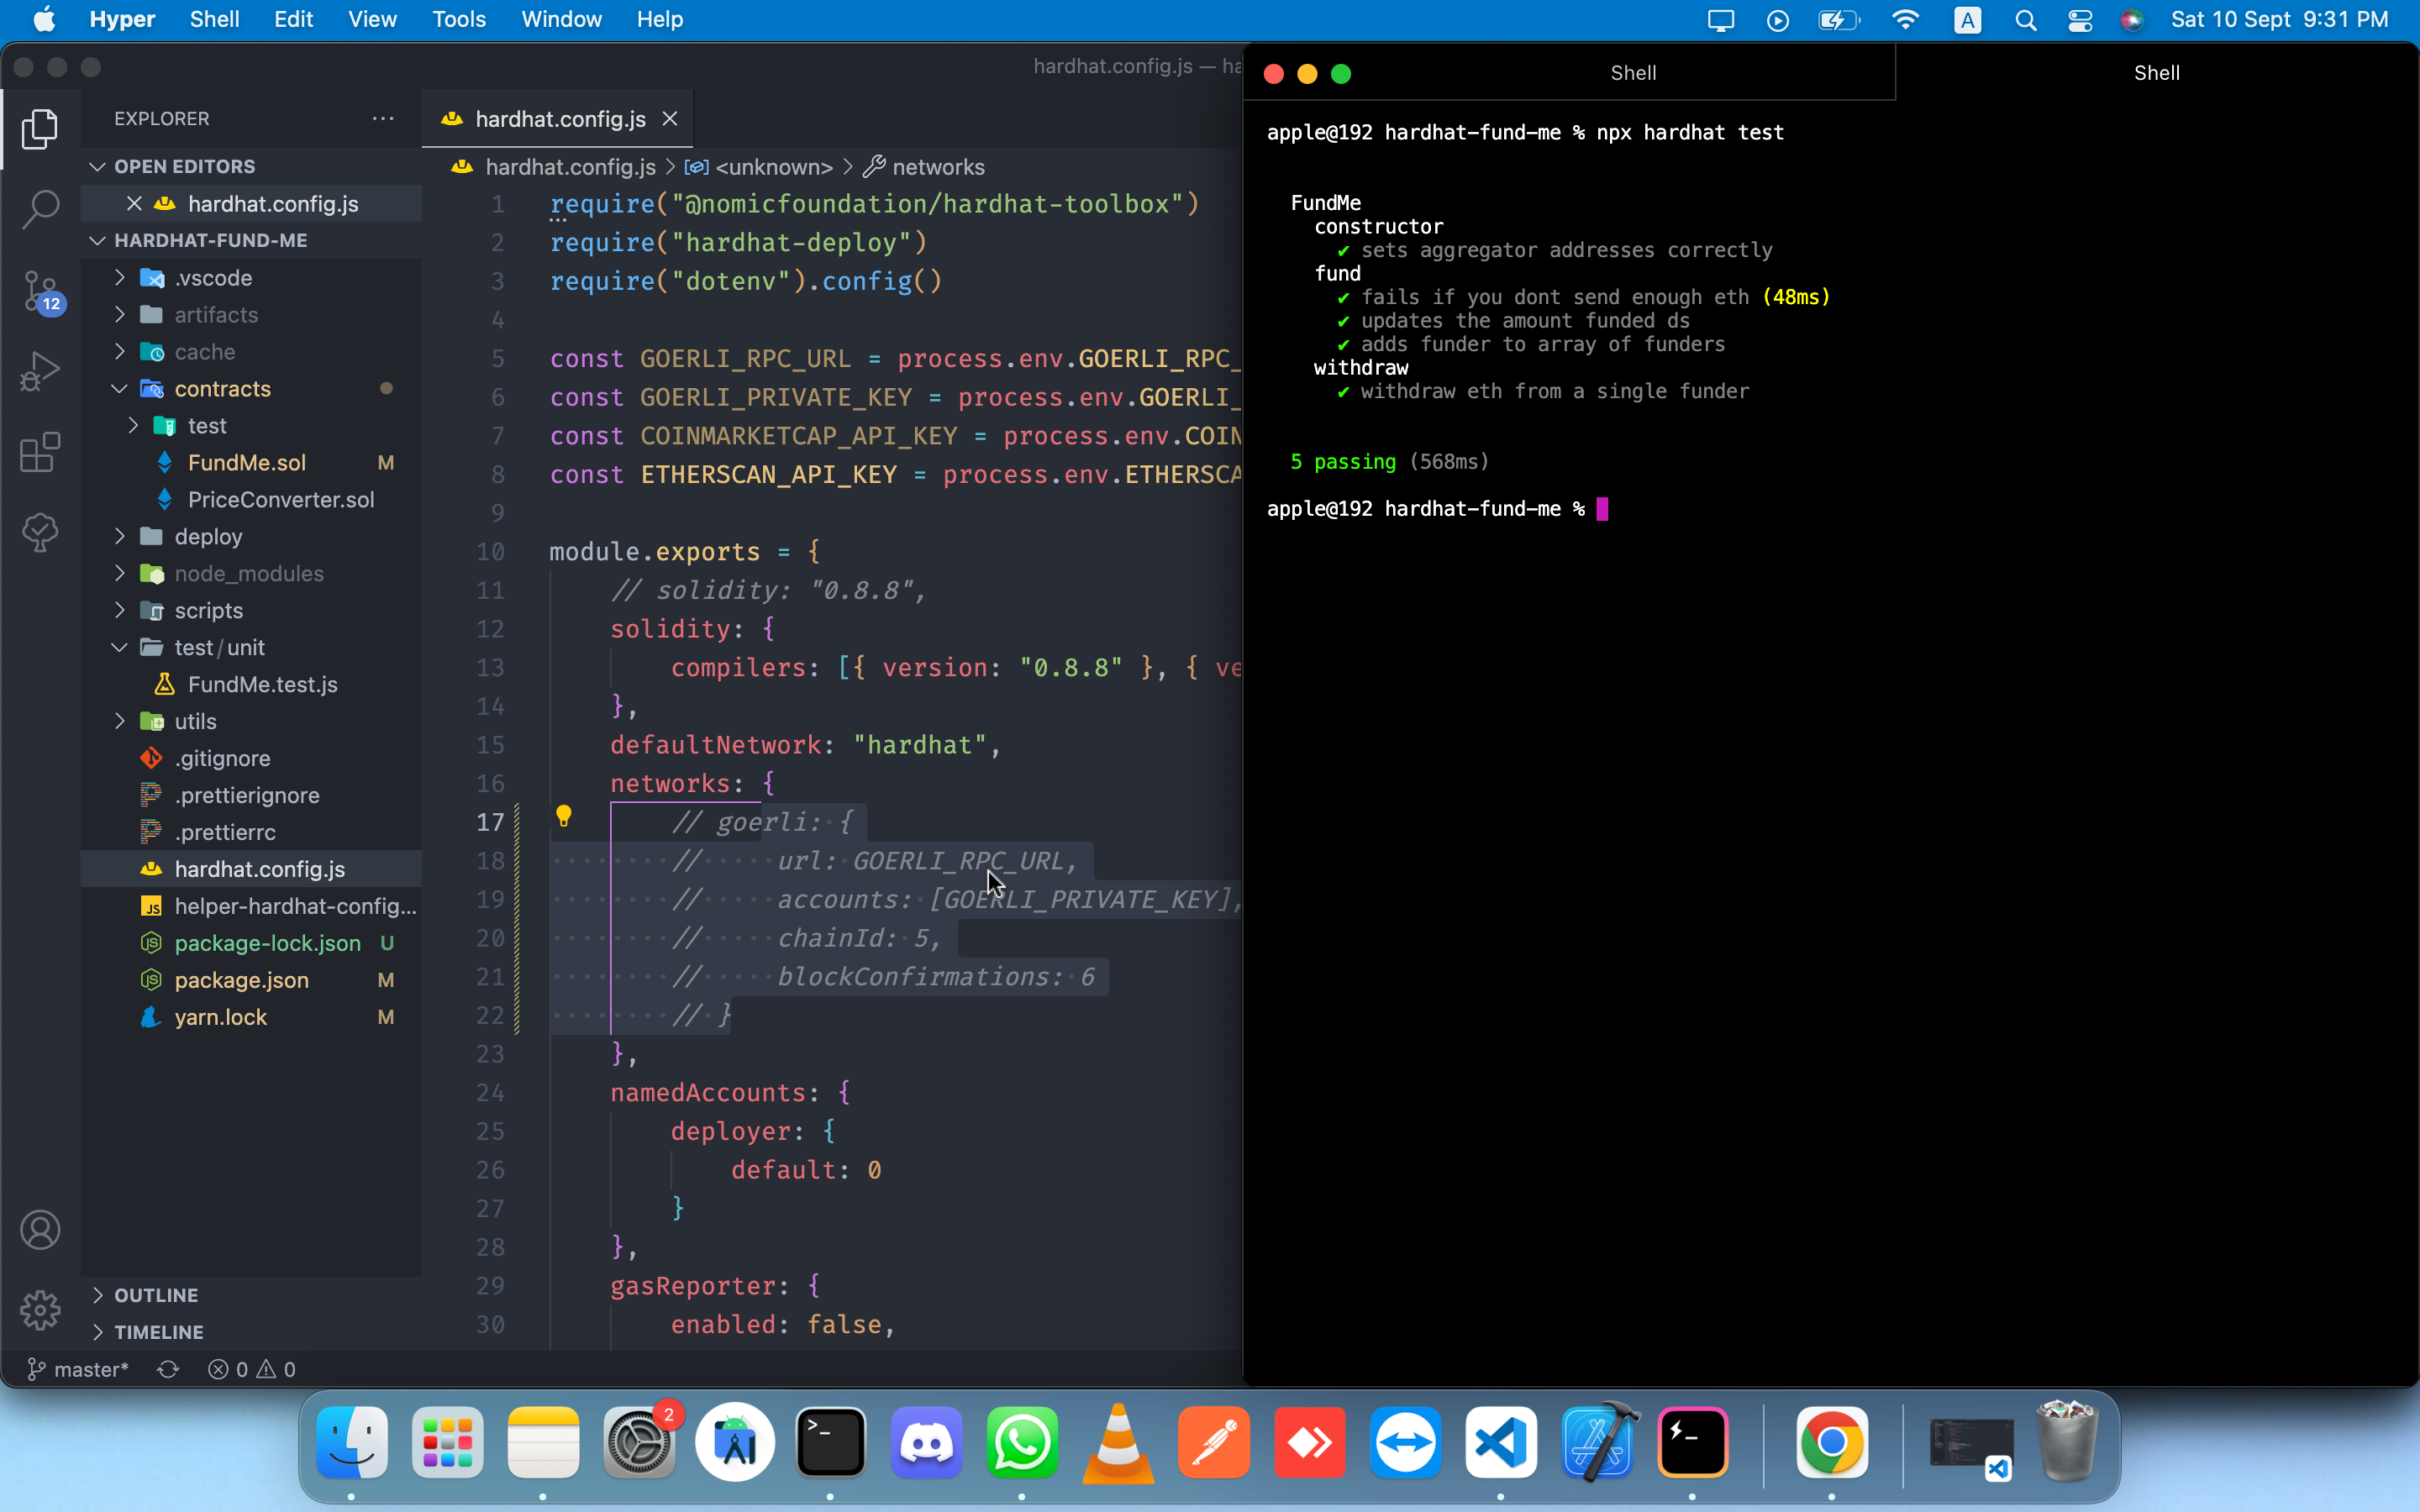Image resolution: width=2420 pixels, height=1512 pixels.
Task: Expand the deploy folder
Action: pos(119,536)
